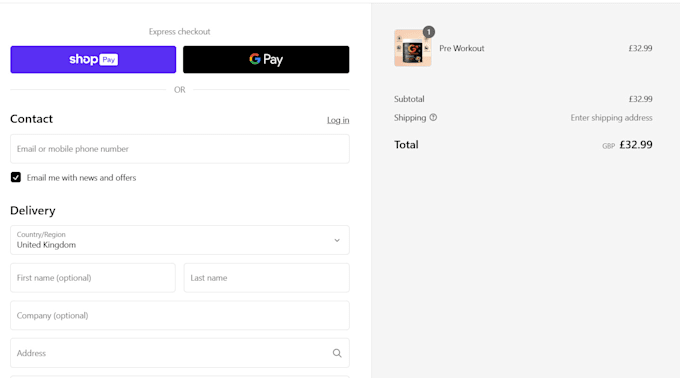This screenshot has width=680, height=378.
Task: Focus the Email or mobile phone number field
Action: (180, 149)
